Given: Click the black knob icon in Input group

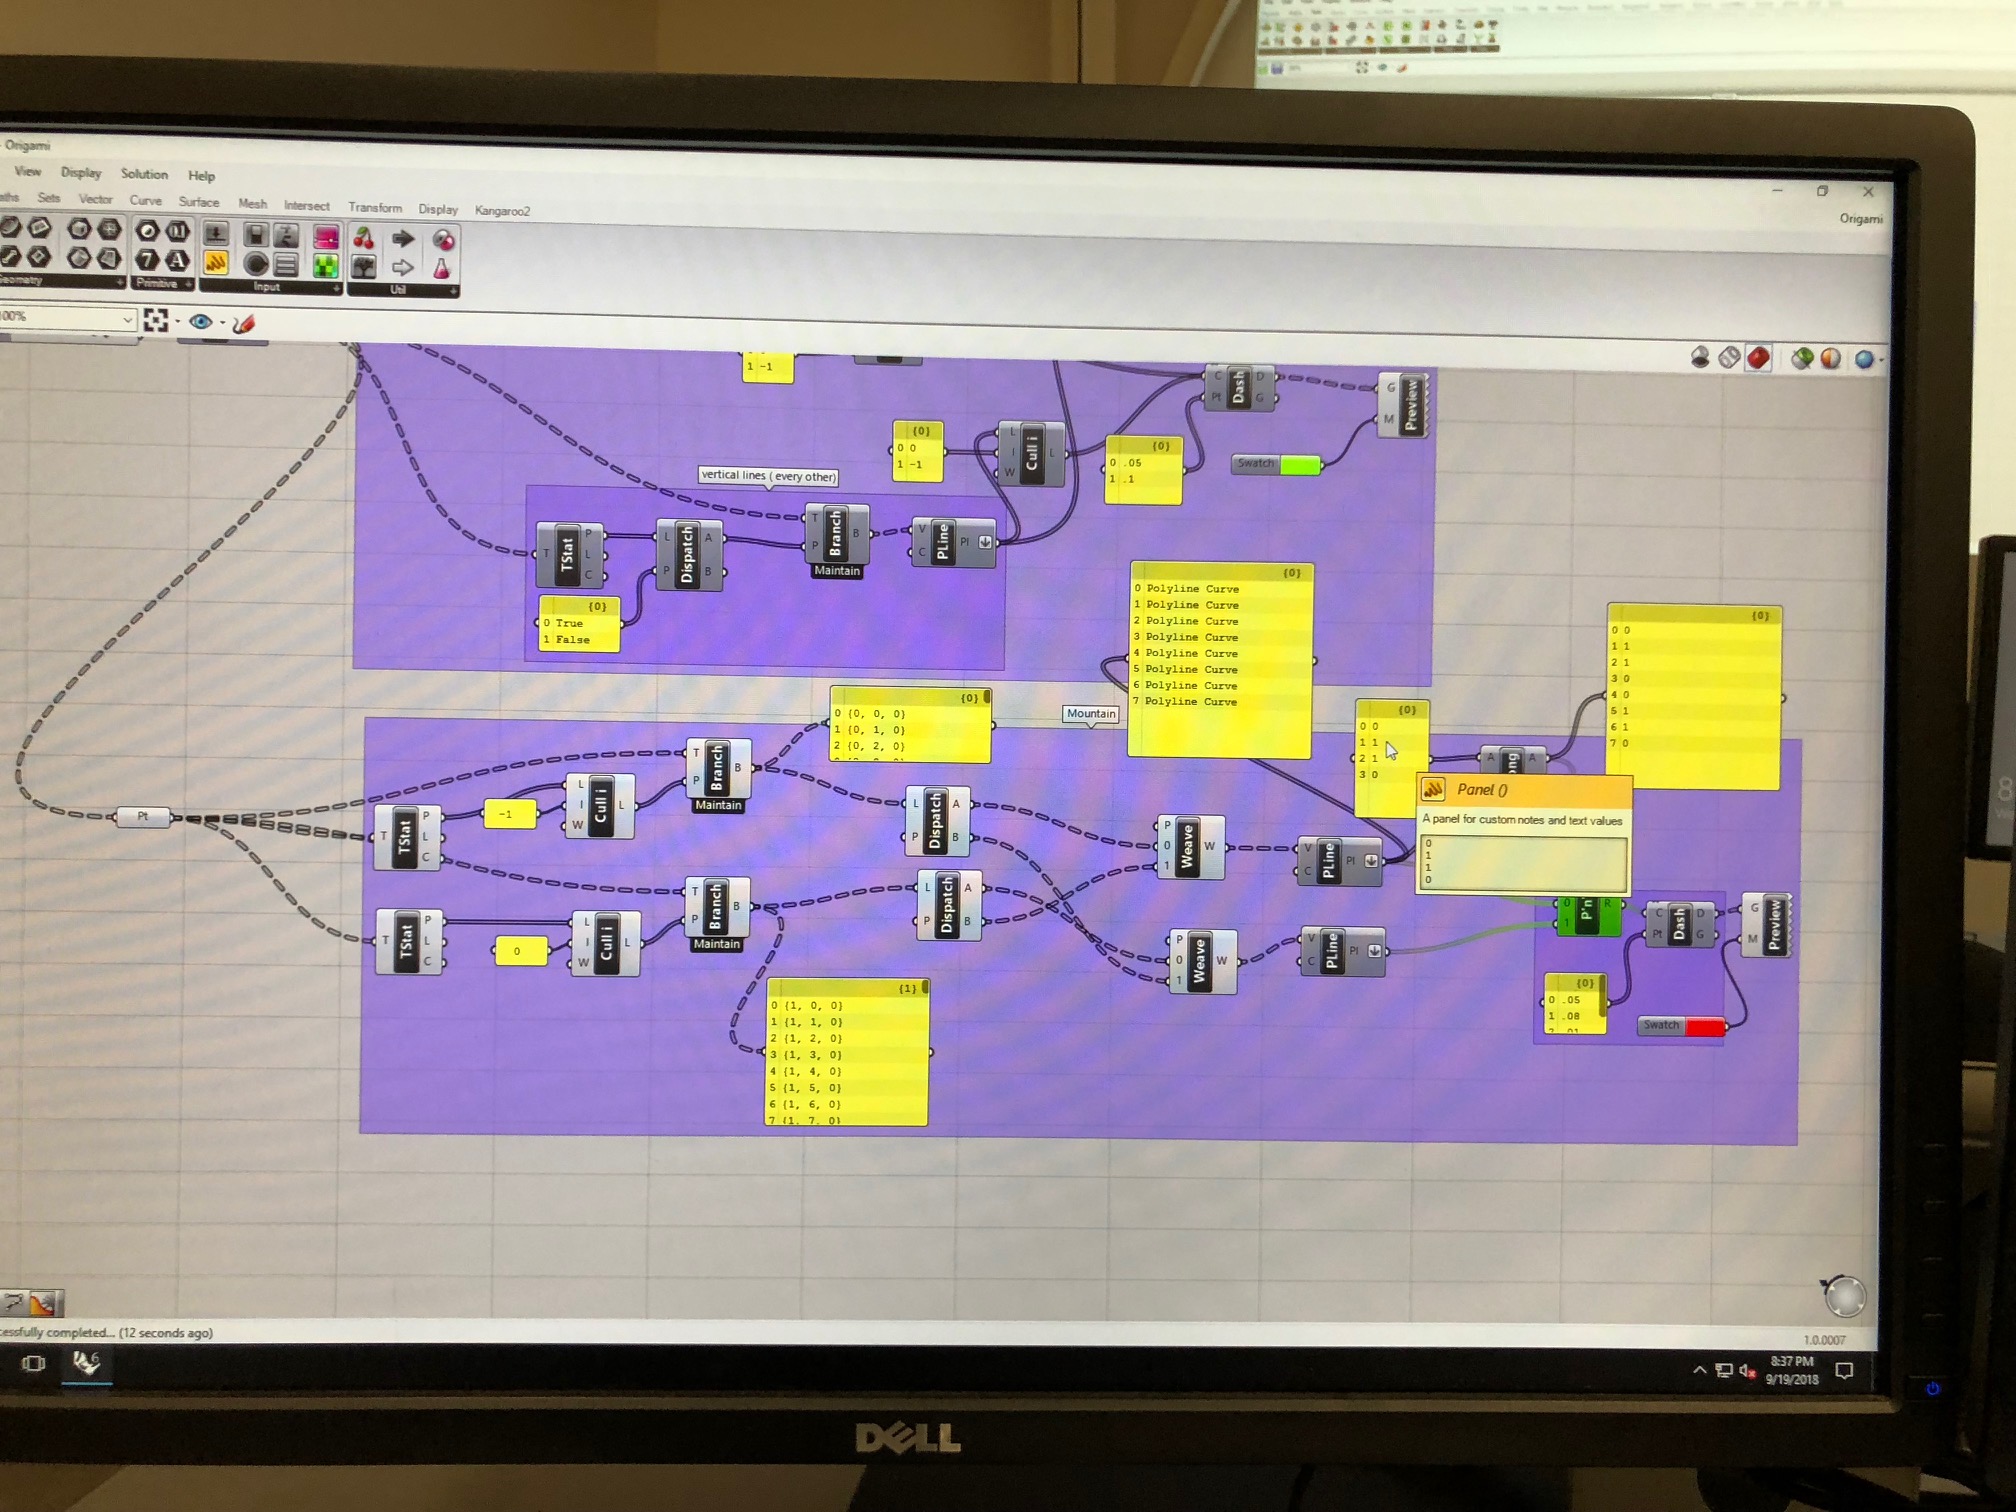Looking at the screenshot, I should coord(256,264).
